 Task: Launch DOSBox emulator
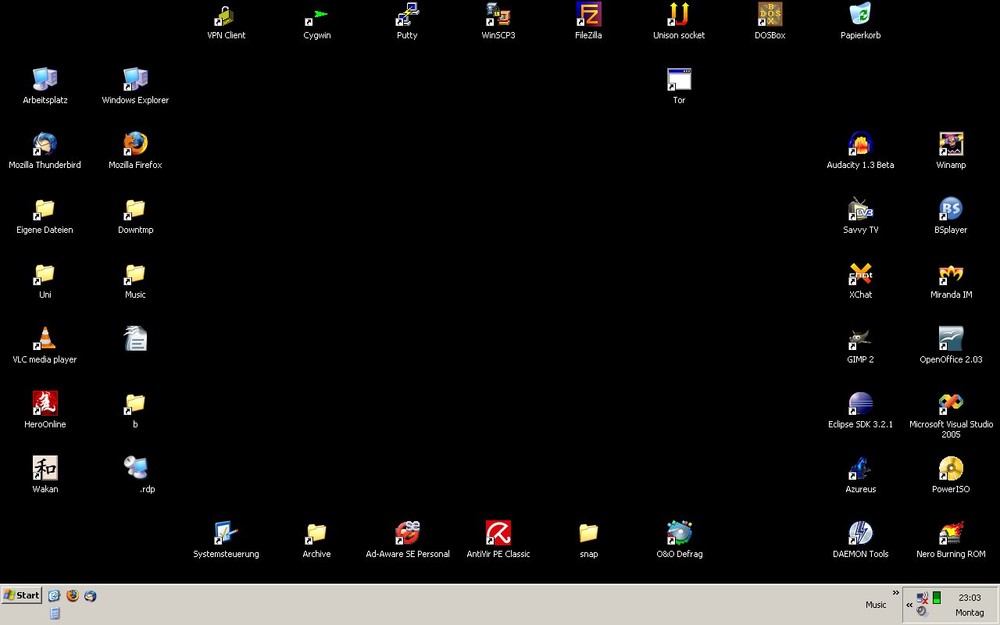point(769,15)
